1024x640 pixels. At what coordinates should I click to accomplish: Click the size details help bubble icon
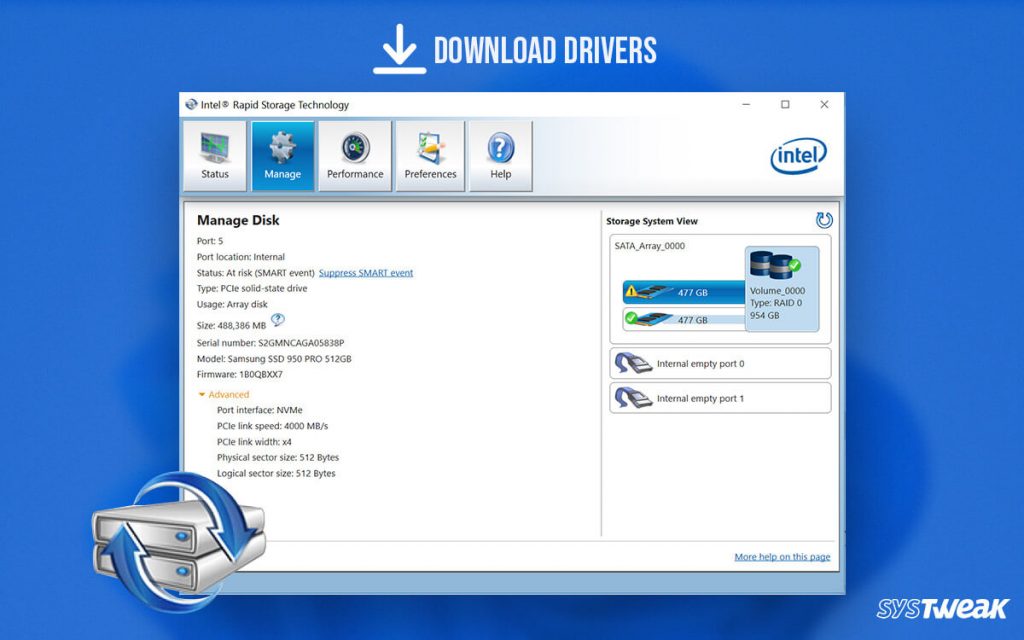(x=278, y=320)
